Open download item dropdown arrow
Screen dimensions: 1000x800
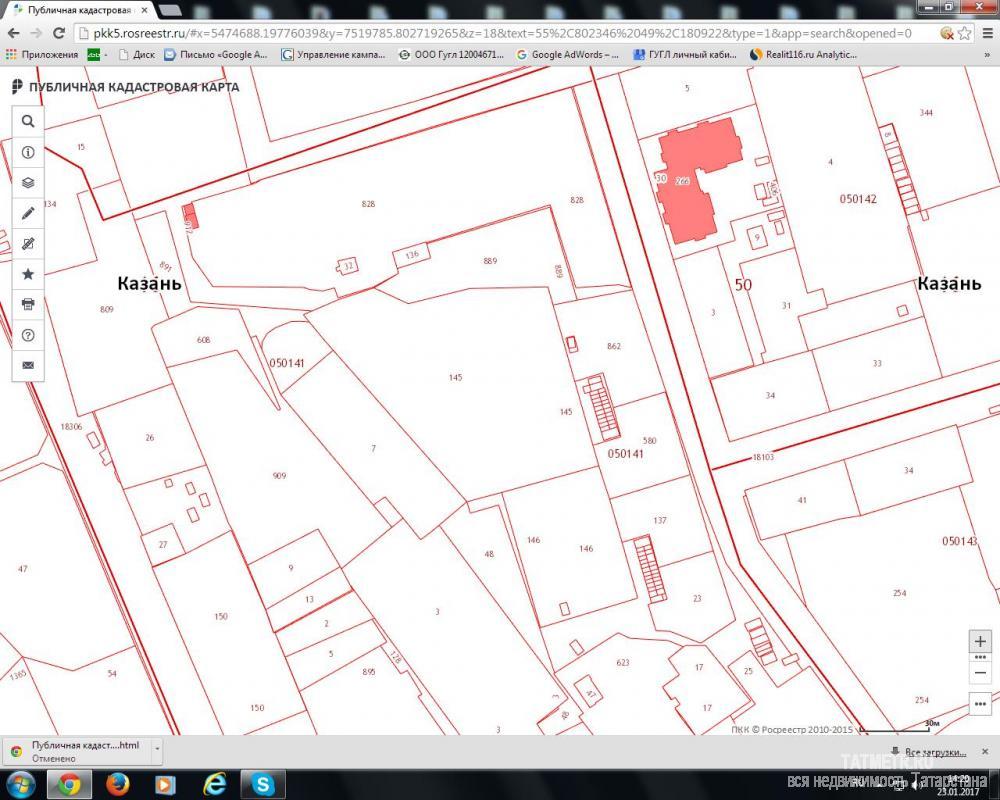click(157, 751)
